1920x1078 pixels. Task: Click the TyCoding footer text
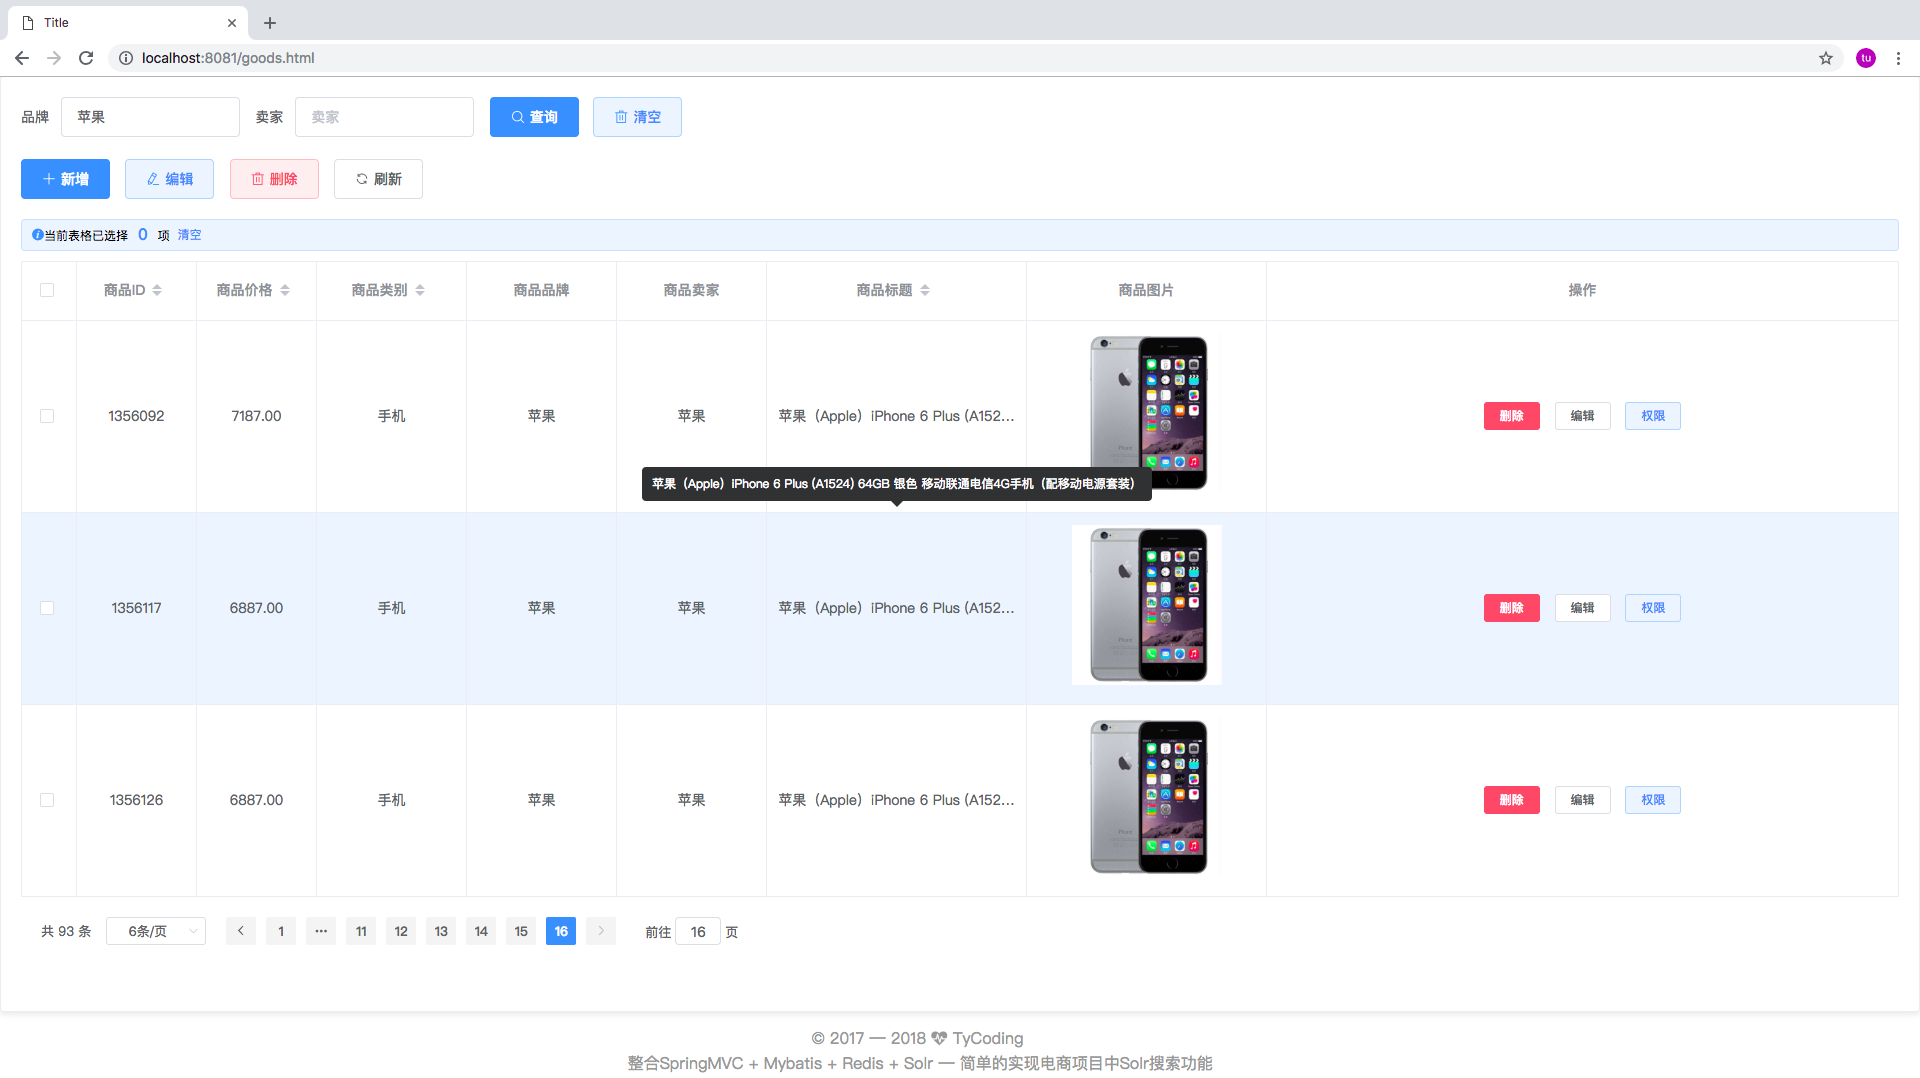coord(987,1038)
